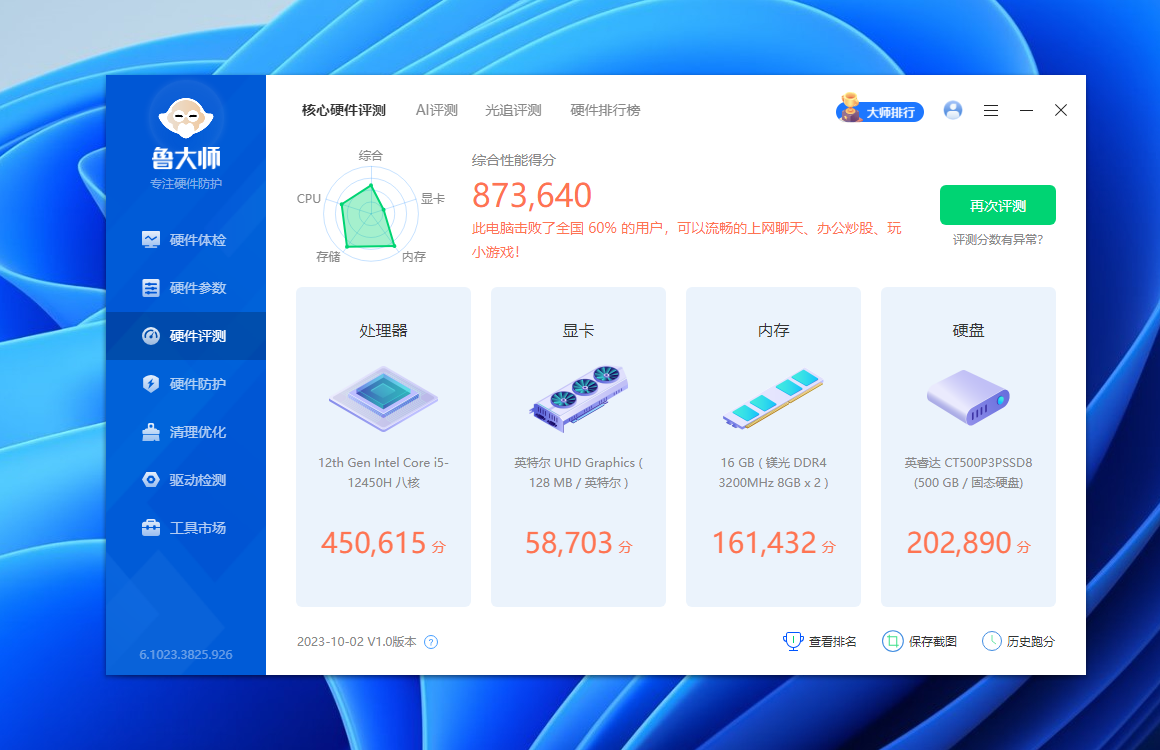Switch to the 核心硬件评测 tab
The width and height of the screenshot is (1160, 750).
(344, 110)
